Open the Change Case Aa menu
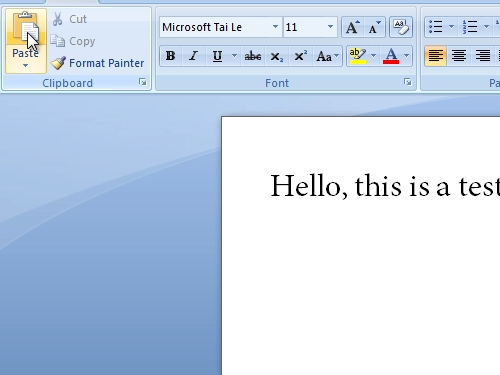The width and height of the screenshot is (500, 375). (328, 56)
